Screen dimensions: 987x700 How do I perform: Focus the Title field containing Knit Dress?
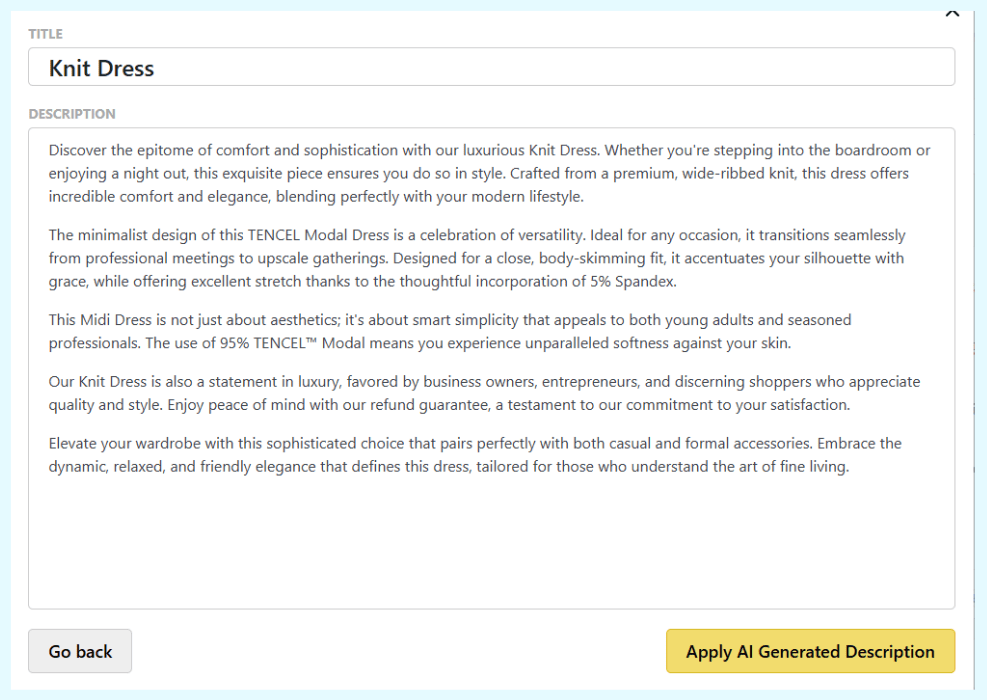[490, 68]
